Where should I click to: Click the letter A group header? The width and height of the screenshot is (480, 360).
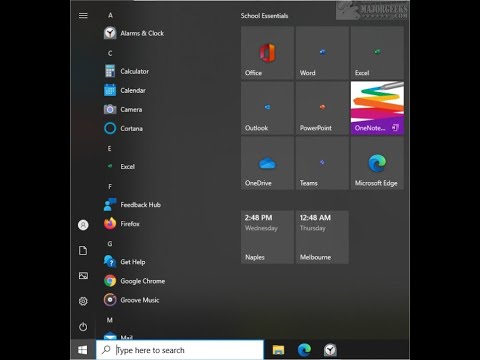[x=110, y=15]
